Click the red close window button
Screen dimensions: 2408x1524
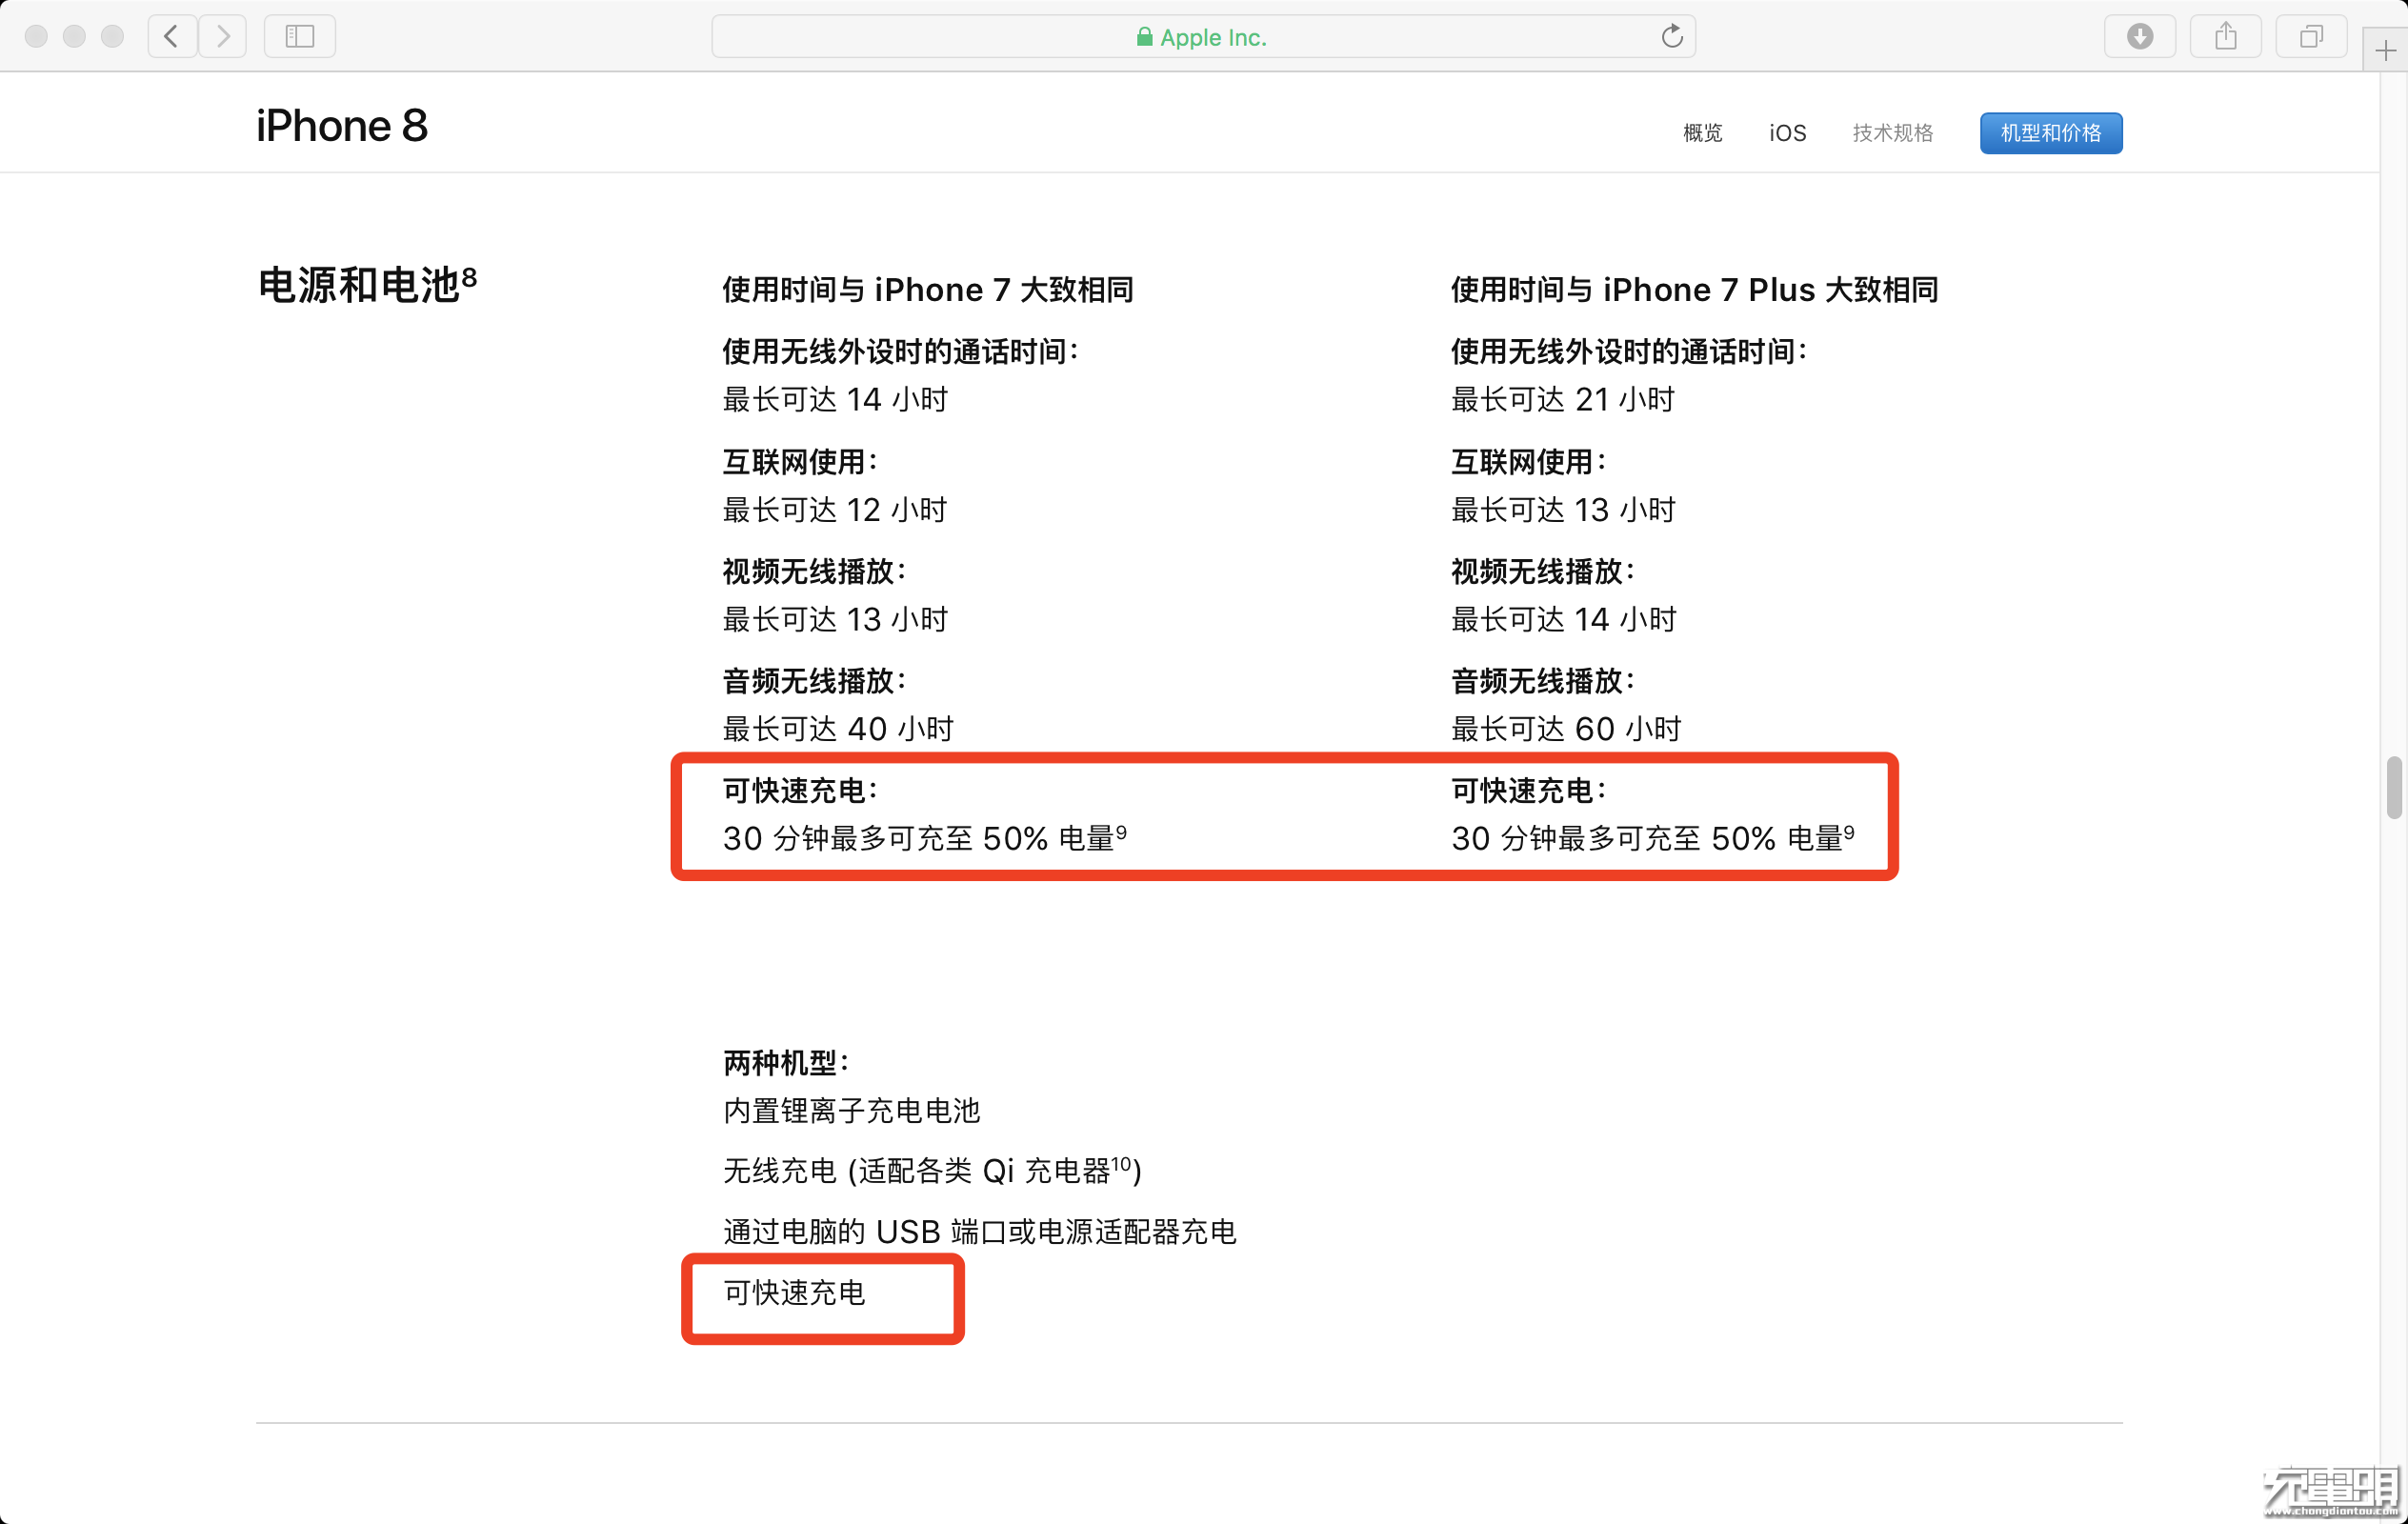coord(36,37)
